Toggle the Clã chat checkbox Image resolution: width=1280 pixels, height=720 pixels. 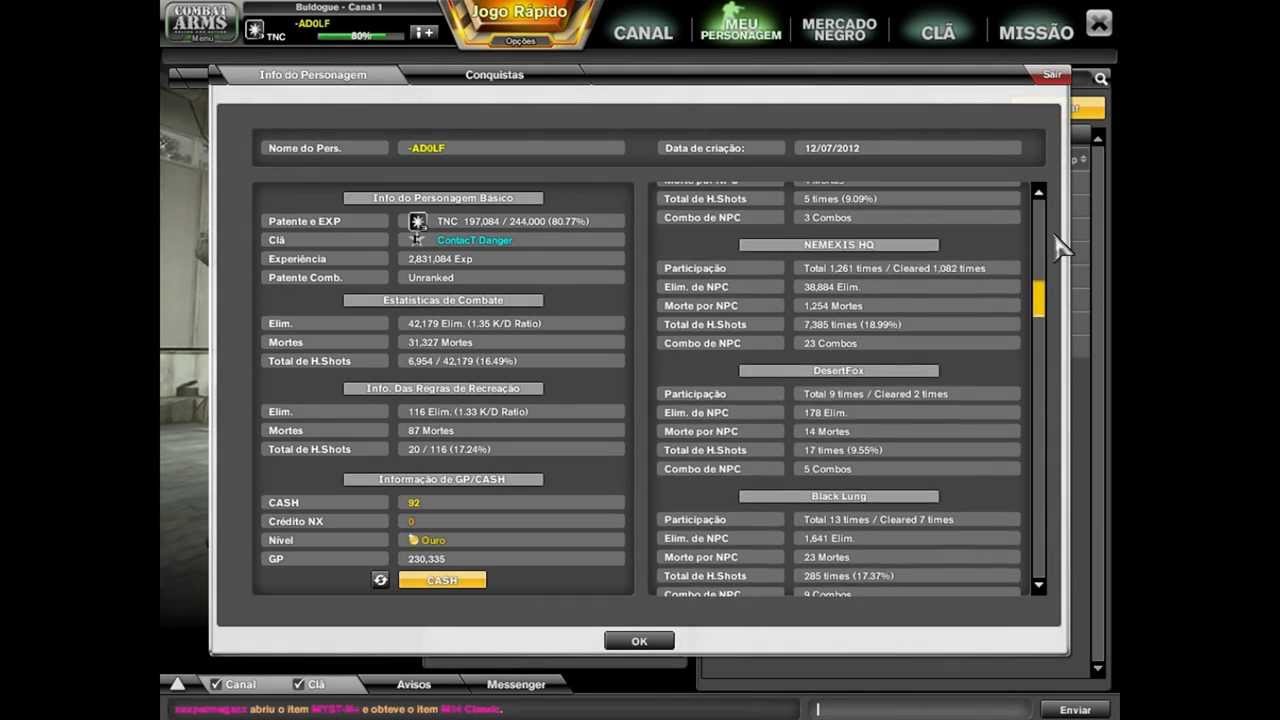click(298, 684)
